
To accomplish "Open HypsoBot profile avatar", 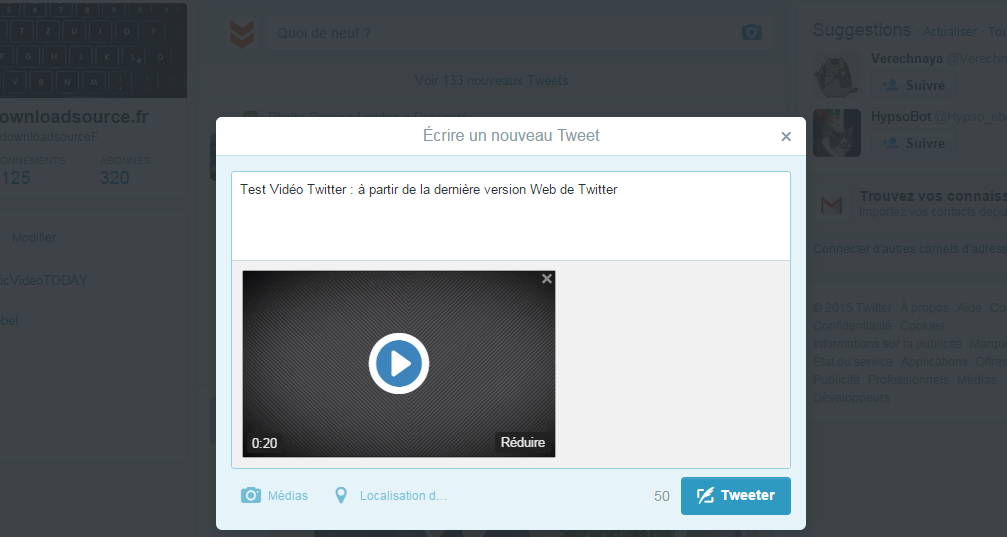I will point(837,133).
